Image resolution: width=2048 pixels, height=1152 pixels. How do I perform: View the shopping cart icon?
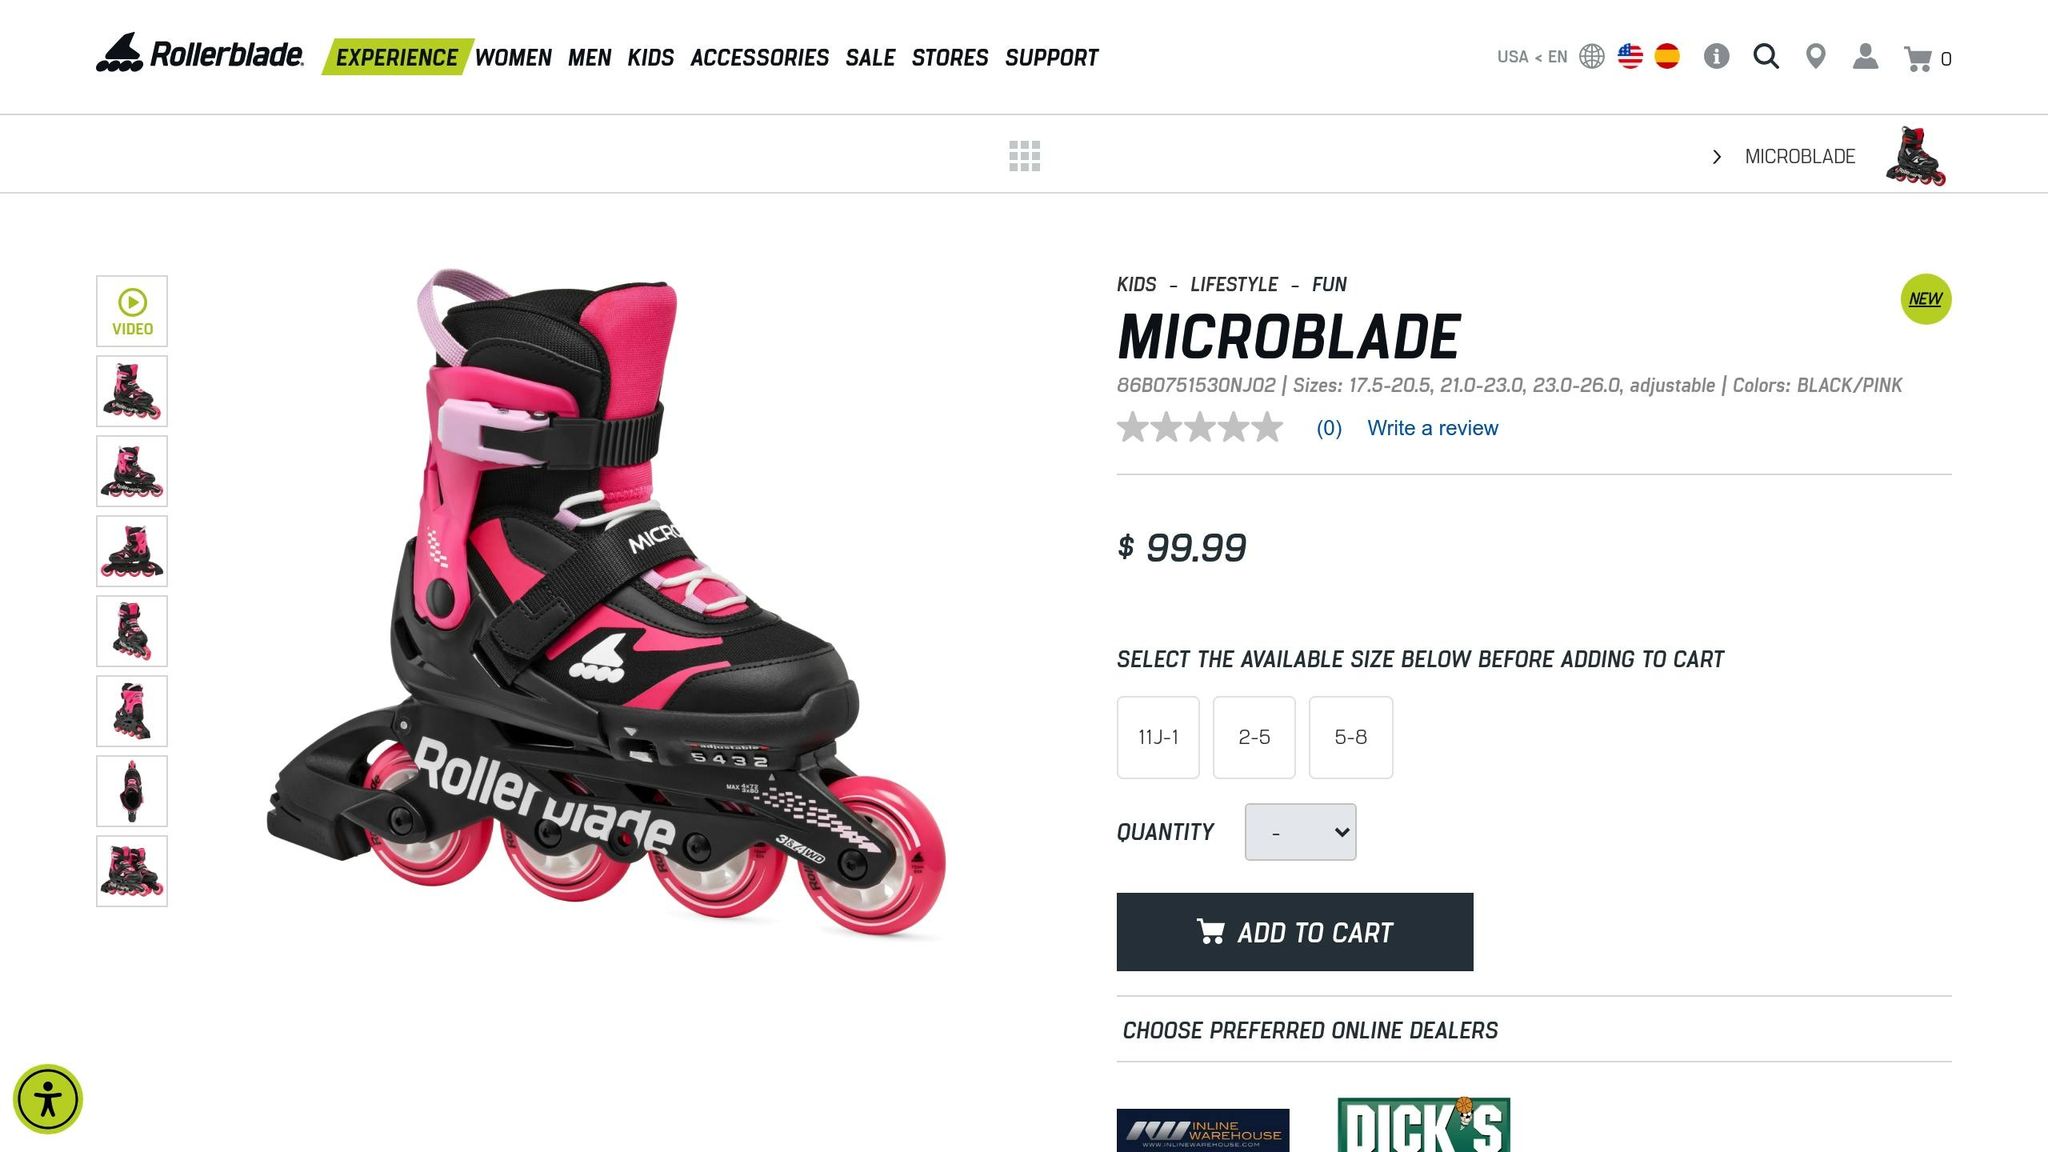point(1918,59)
